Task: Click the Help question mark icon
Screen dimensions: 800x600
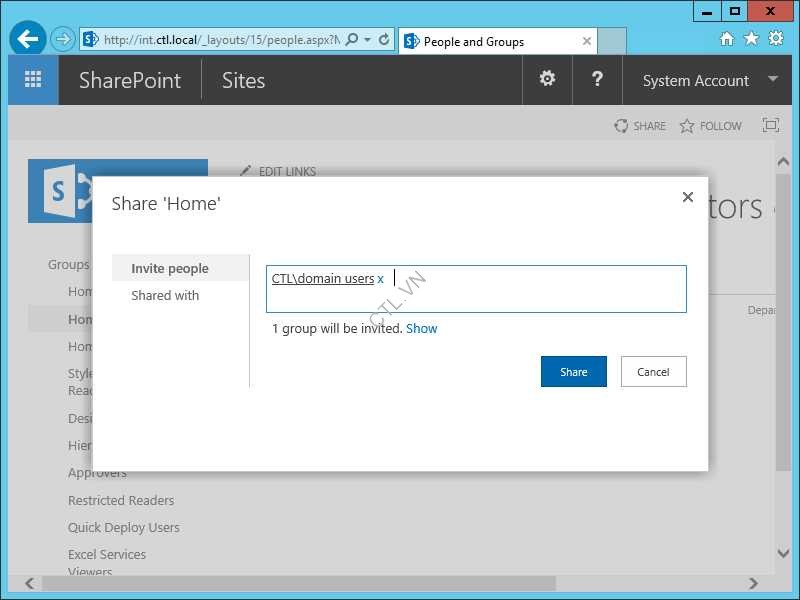Action: click(x=597, y=79)
